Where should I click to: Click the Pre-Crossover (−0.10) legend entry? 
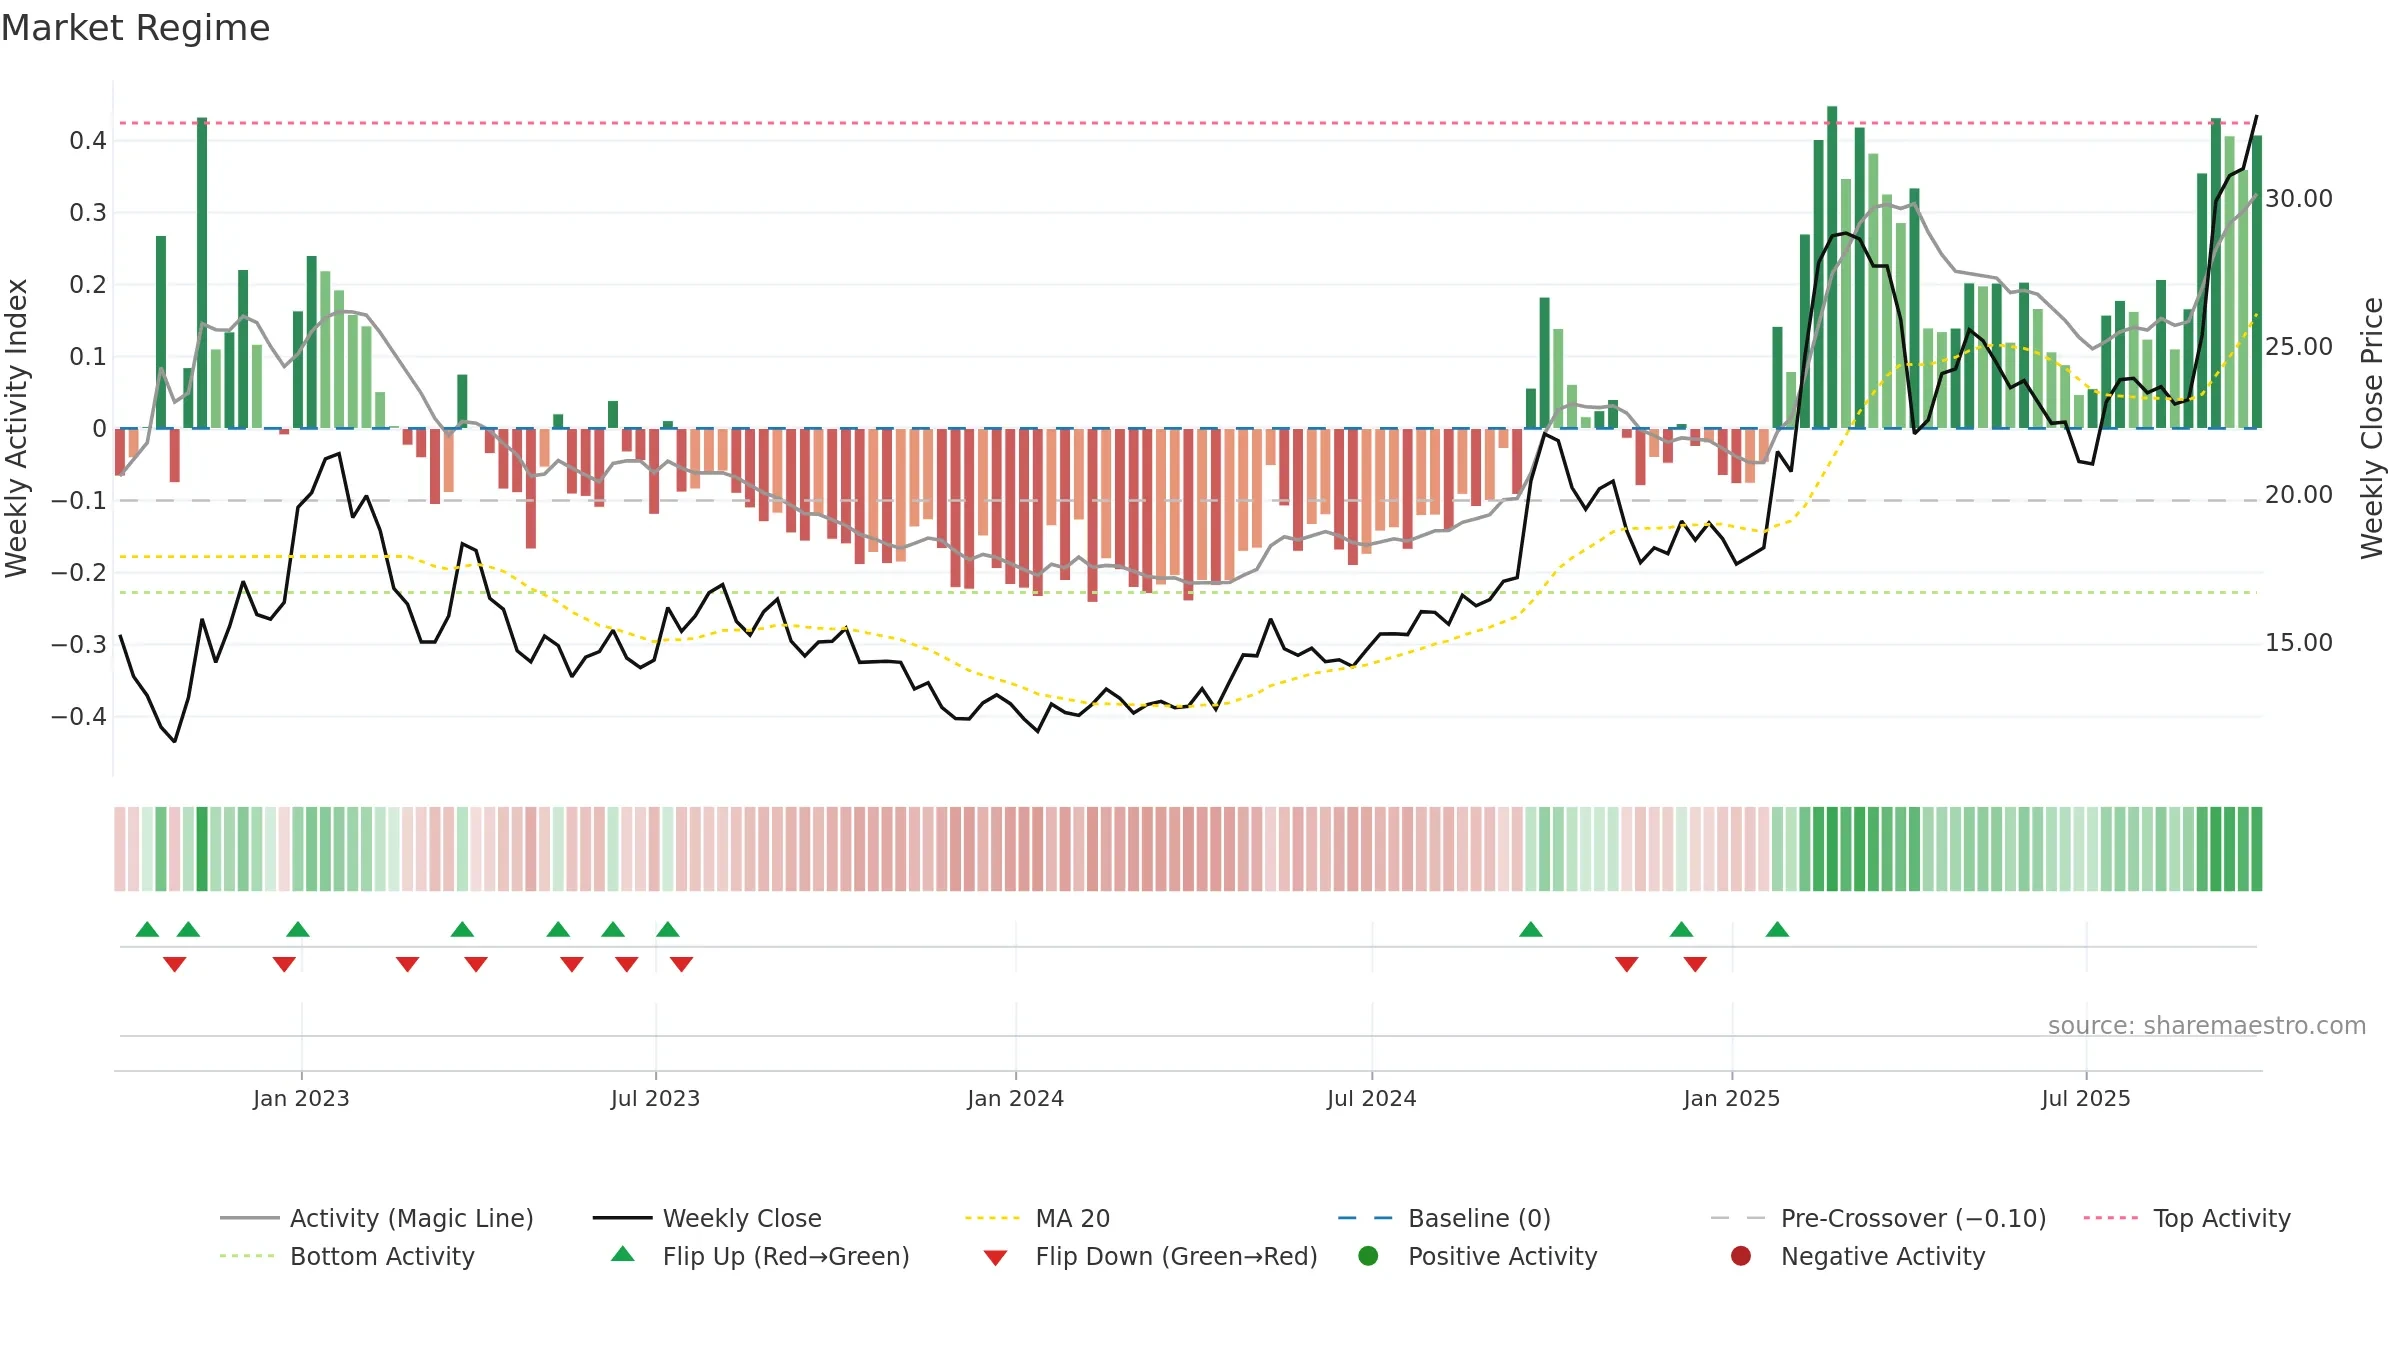(x=1878, y=1218)
